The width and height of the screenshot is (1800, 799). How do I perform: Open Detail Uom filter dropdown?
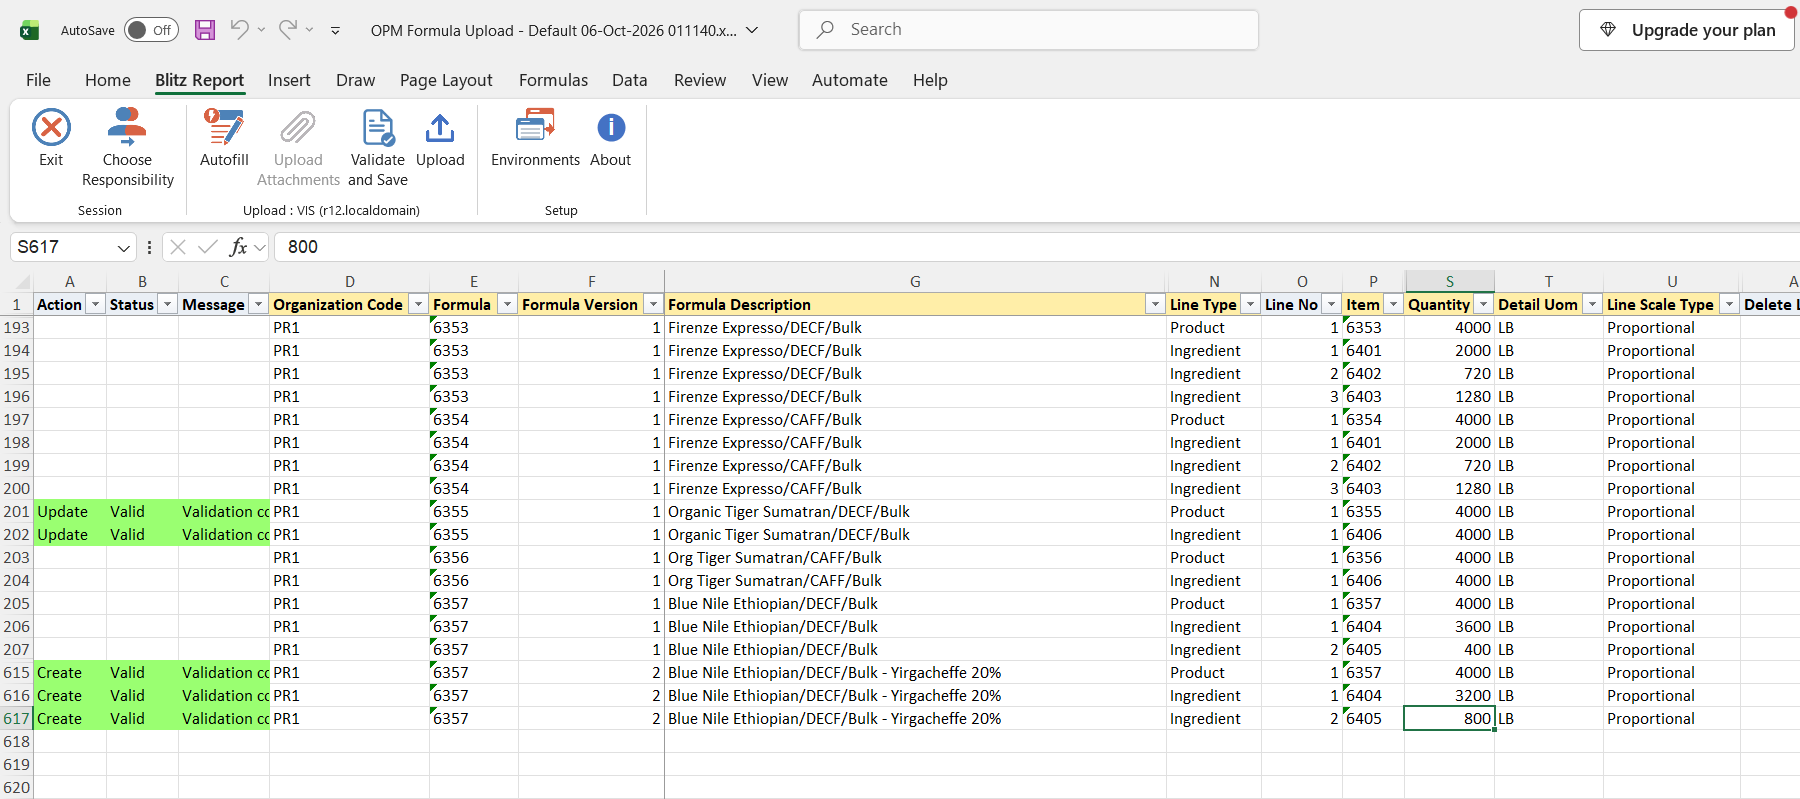click(x=1592, y=304)
